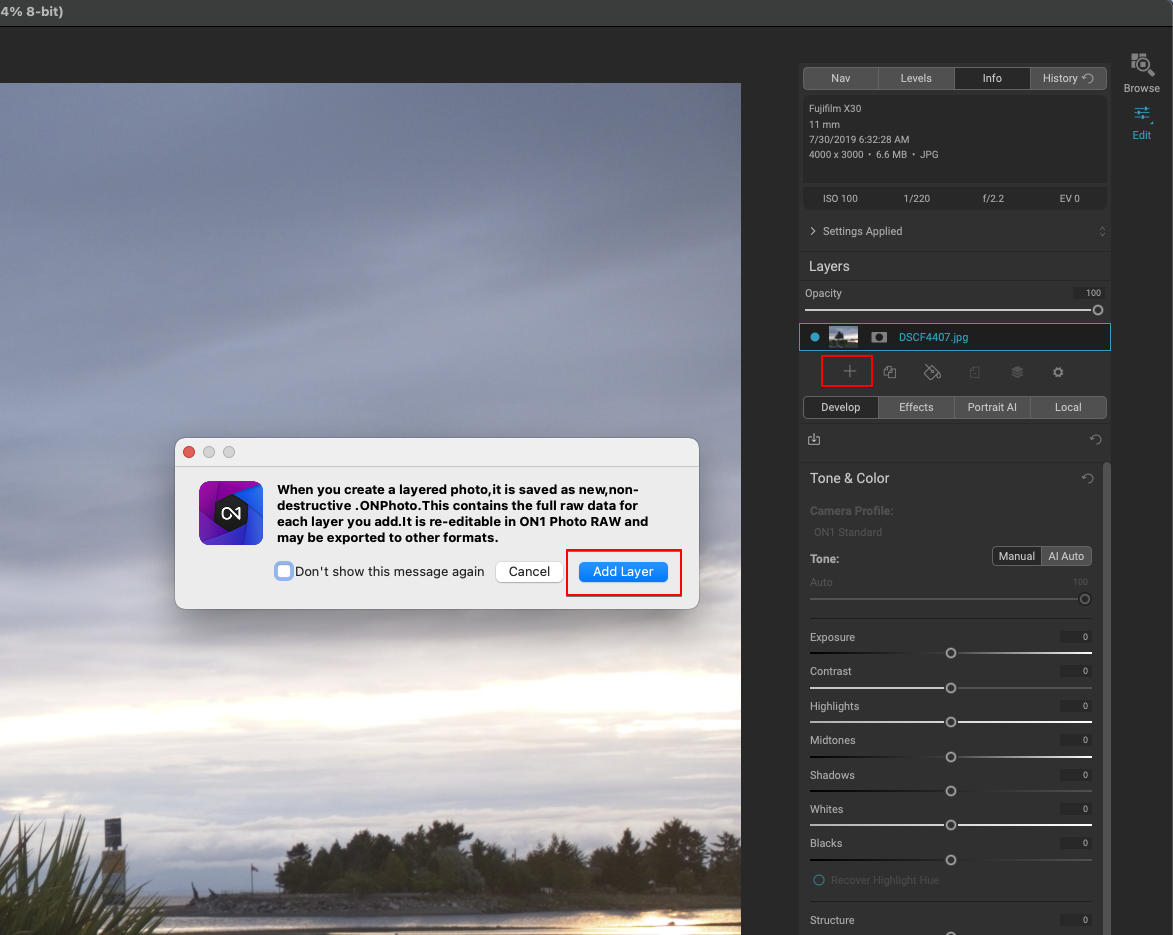This screenshot has width=1173, height=935.
Task: Select the Manual tone mode
Action: 1016,556
